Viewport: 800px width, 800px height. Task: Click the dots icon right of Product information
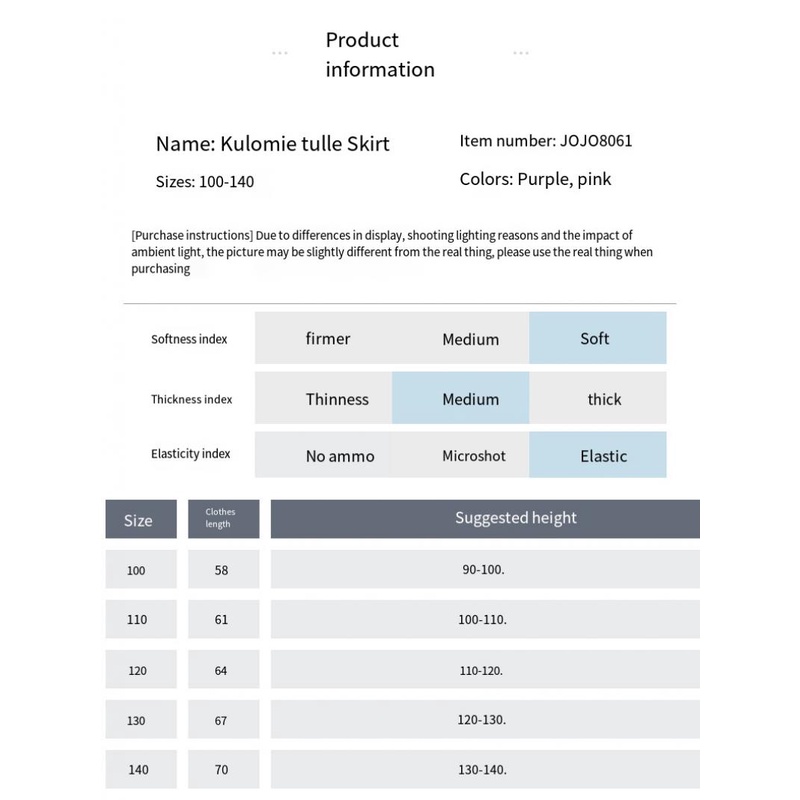click(x=521, y=53)
